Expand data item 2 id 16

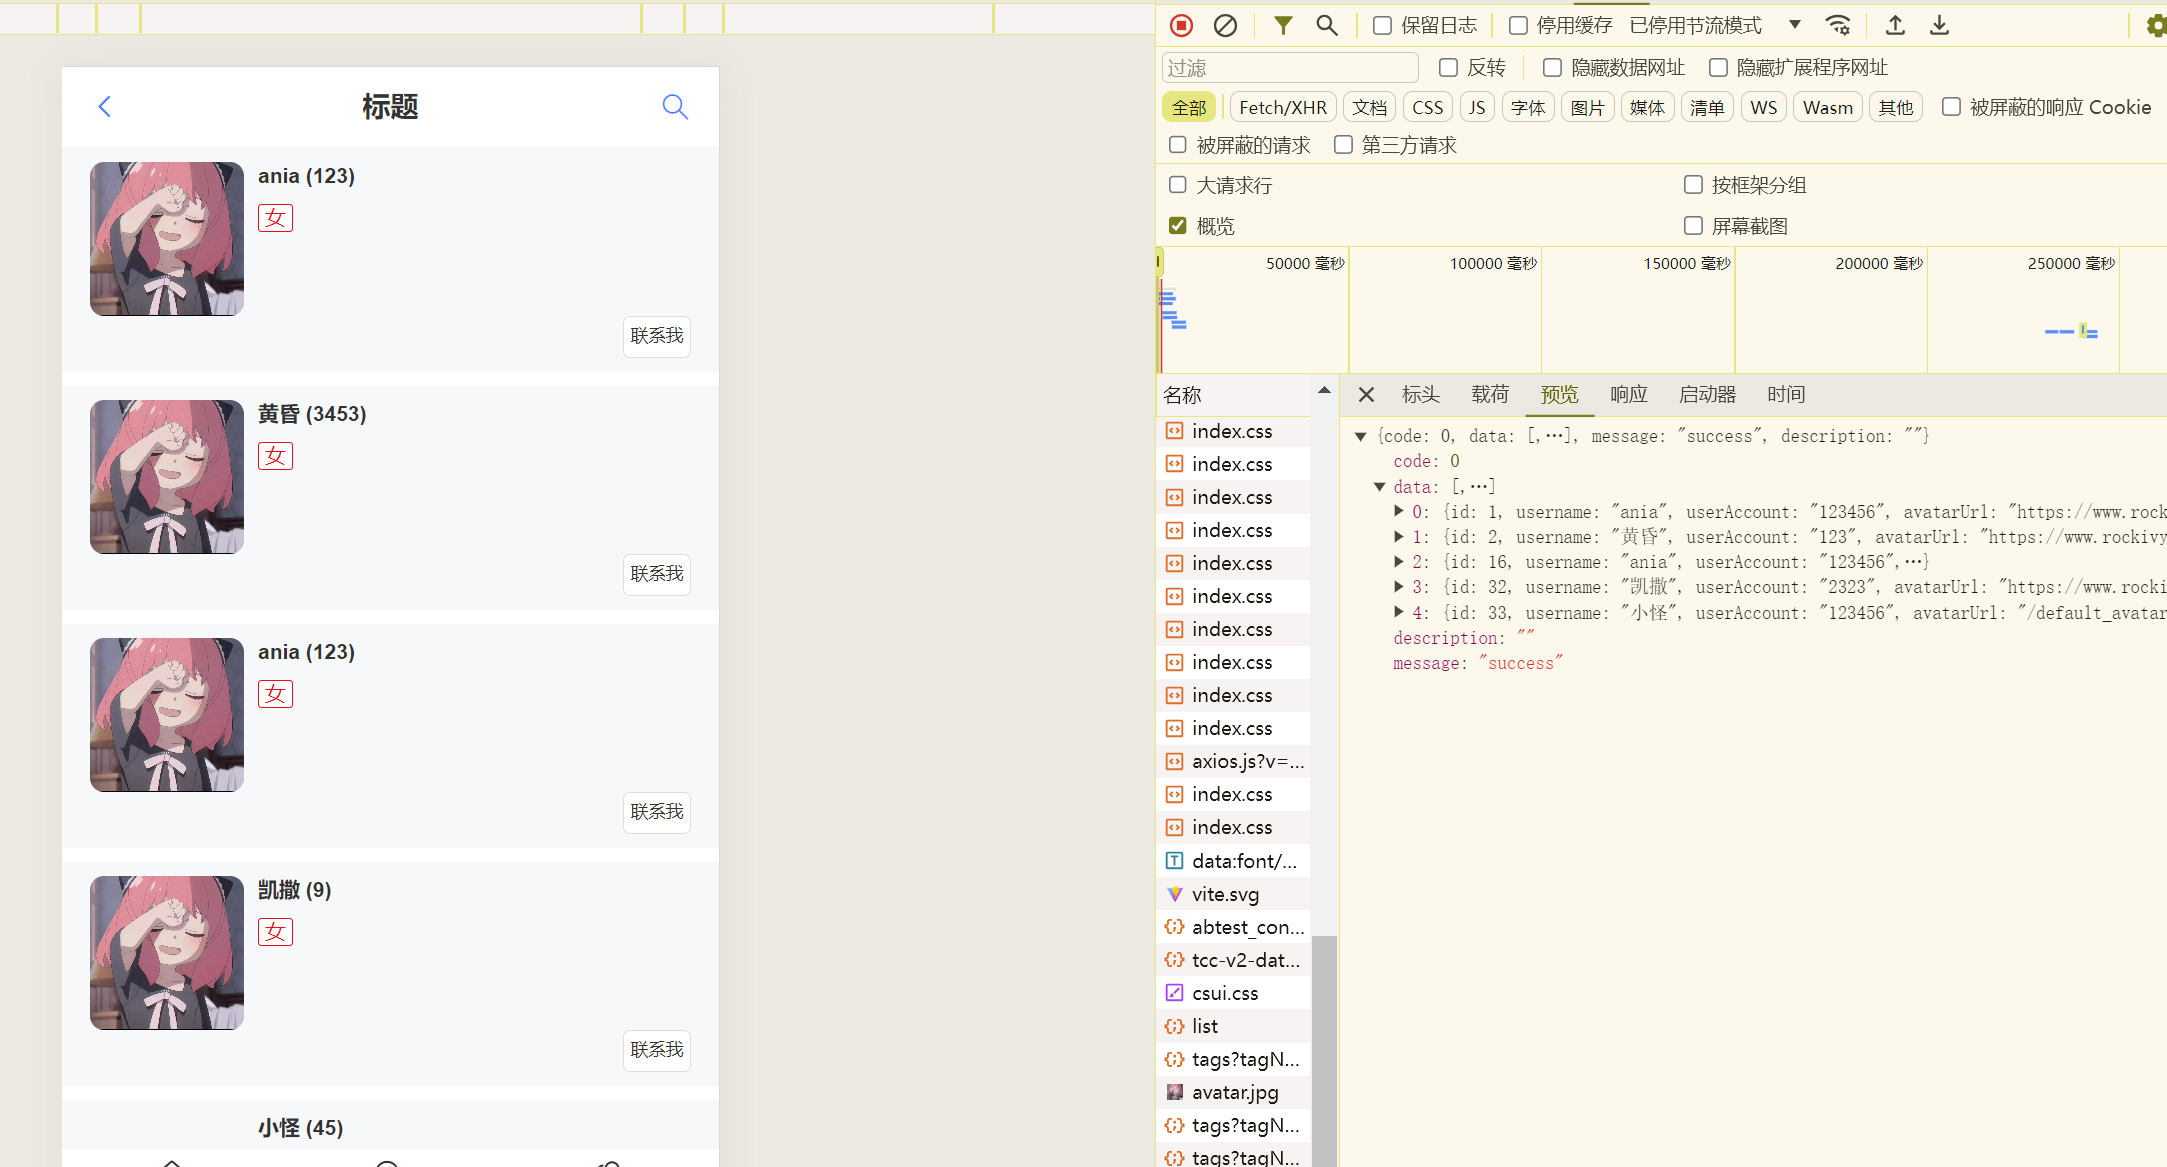point(1398,562)
